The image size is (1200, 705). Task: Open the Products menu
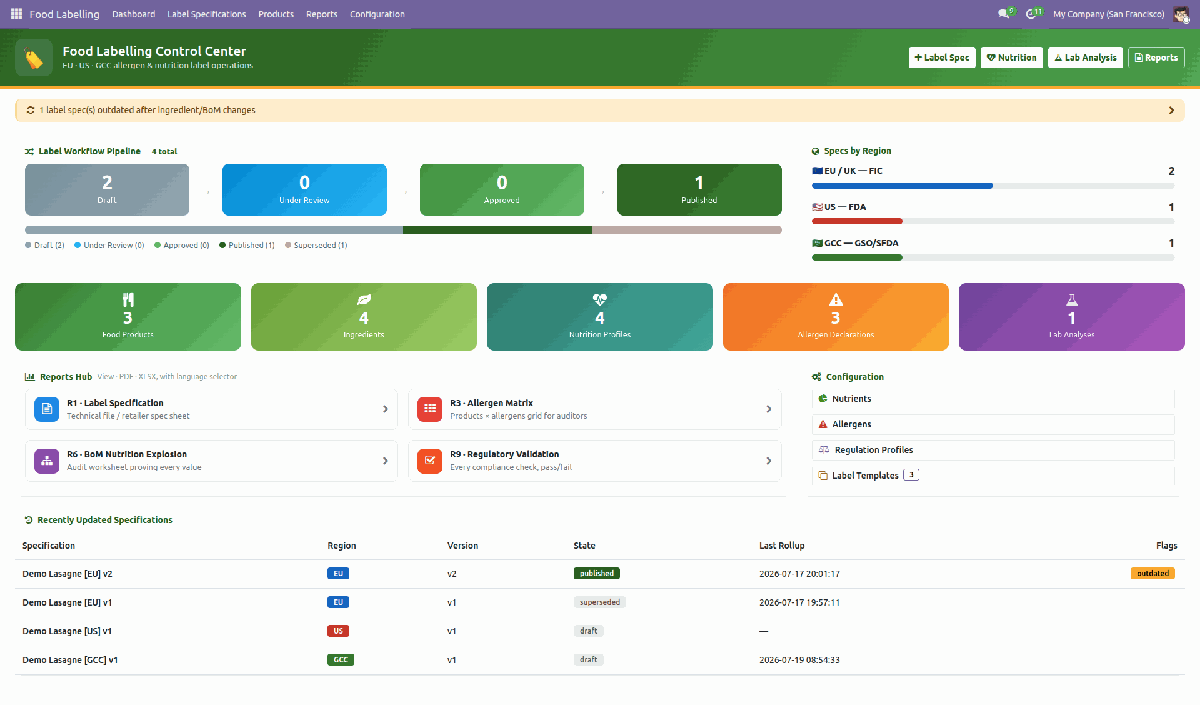point(276,14)
